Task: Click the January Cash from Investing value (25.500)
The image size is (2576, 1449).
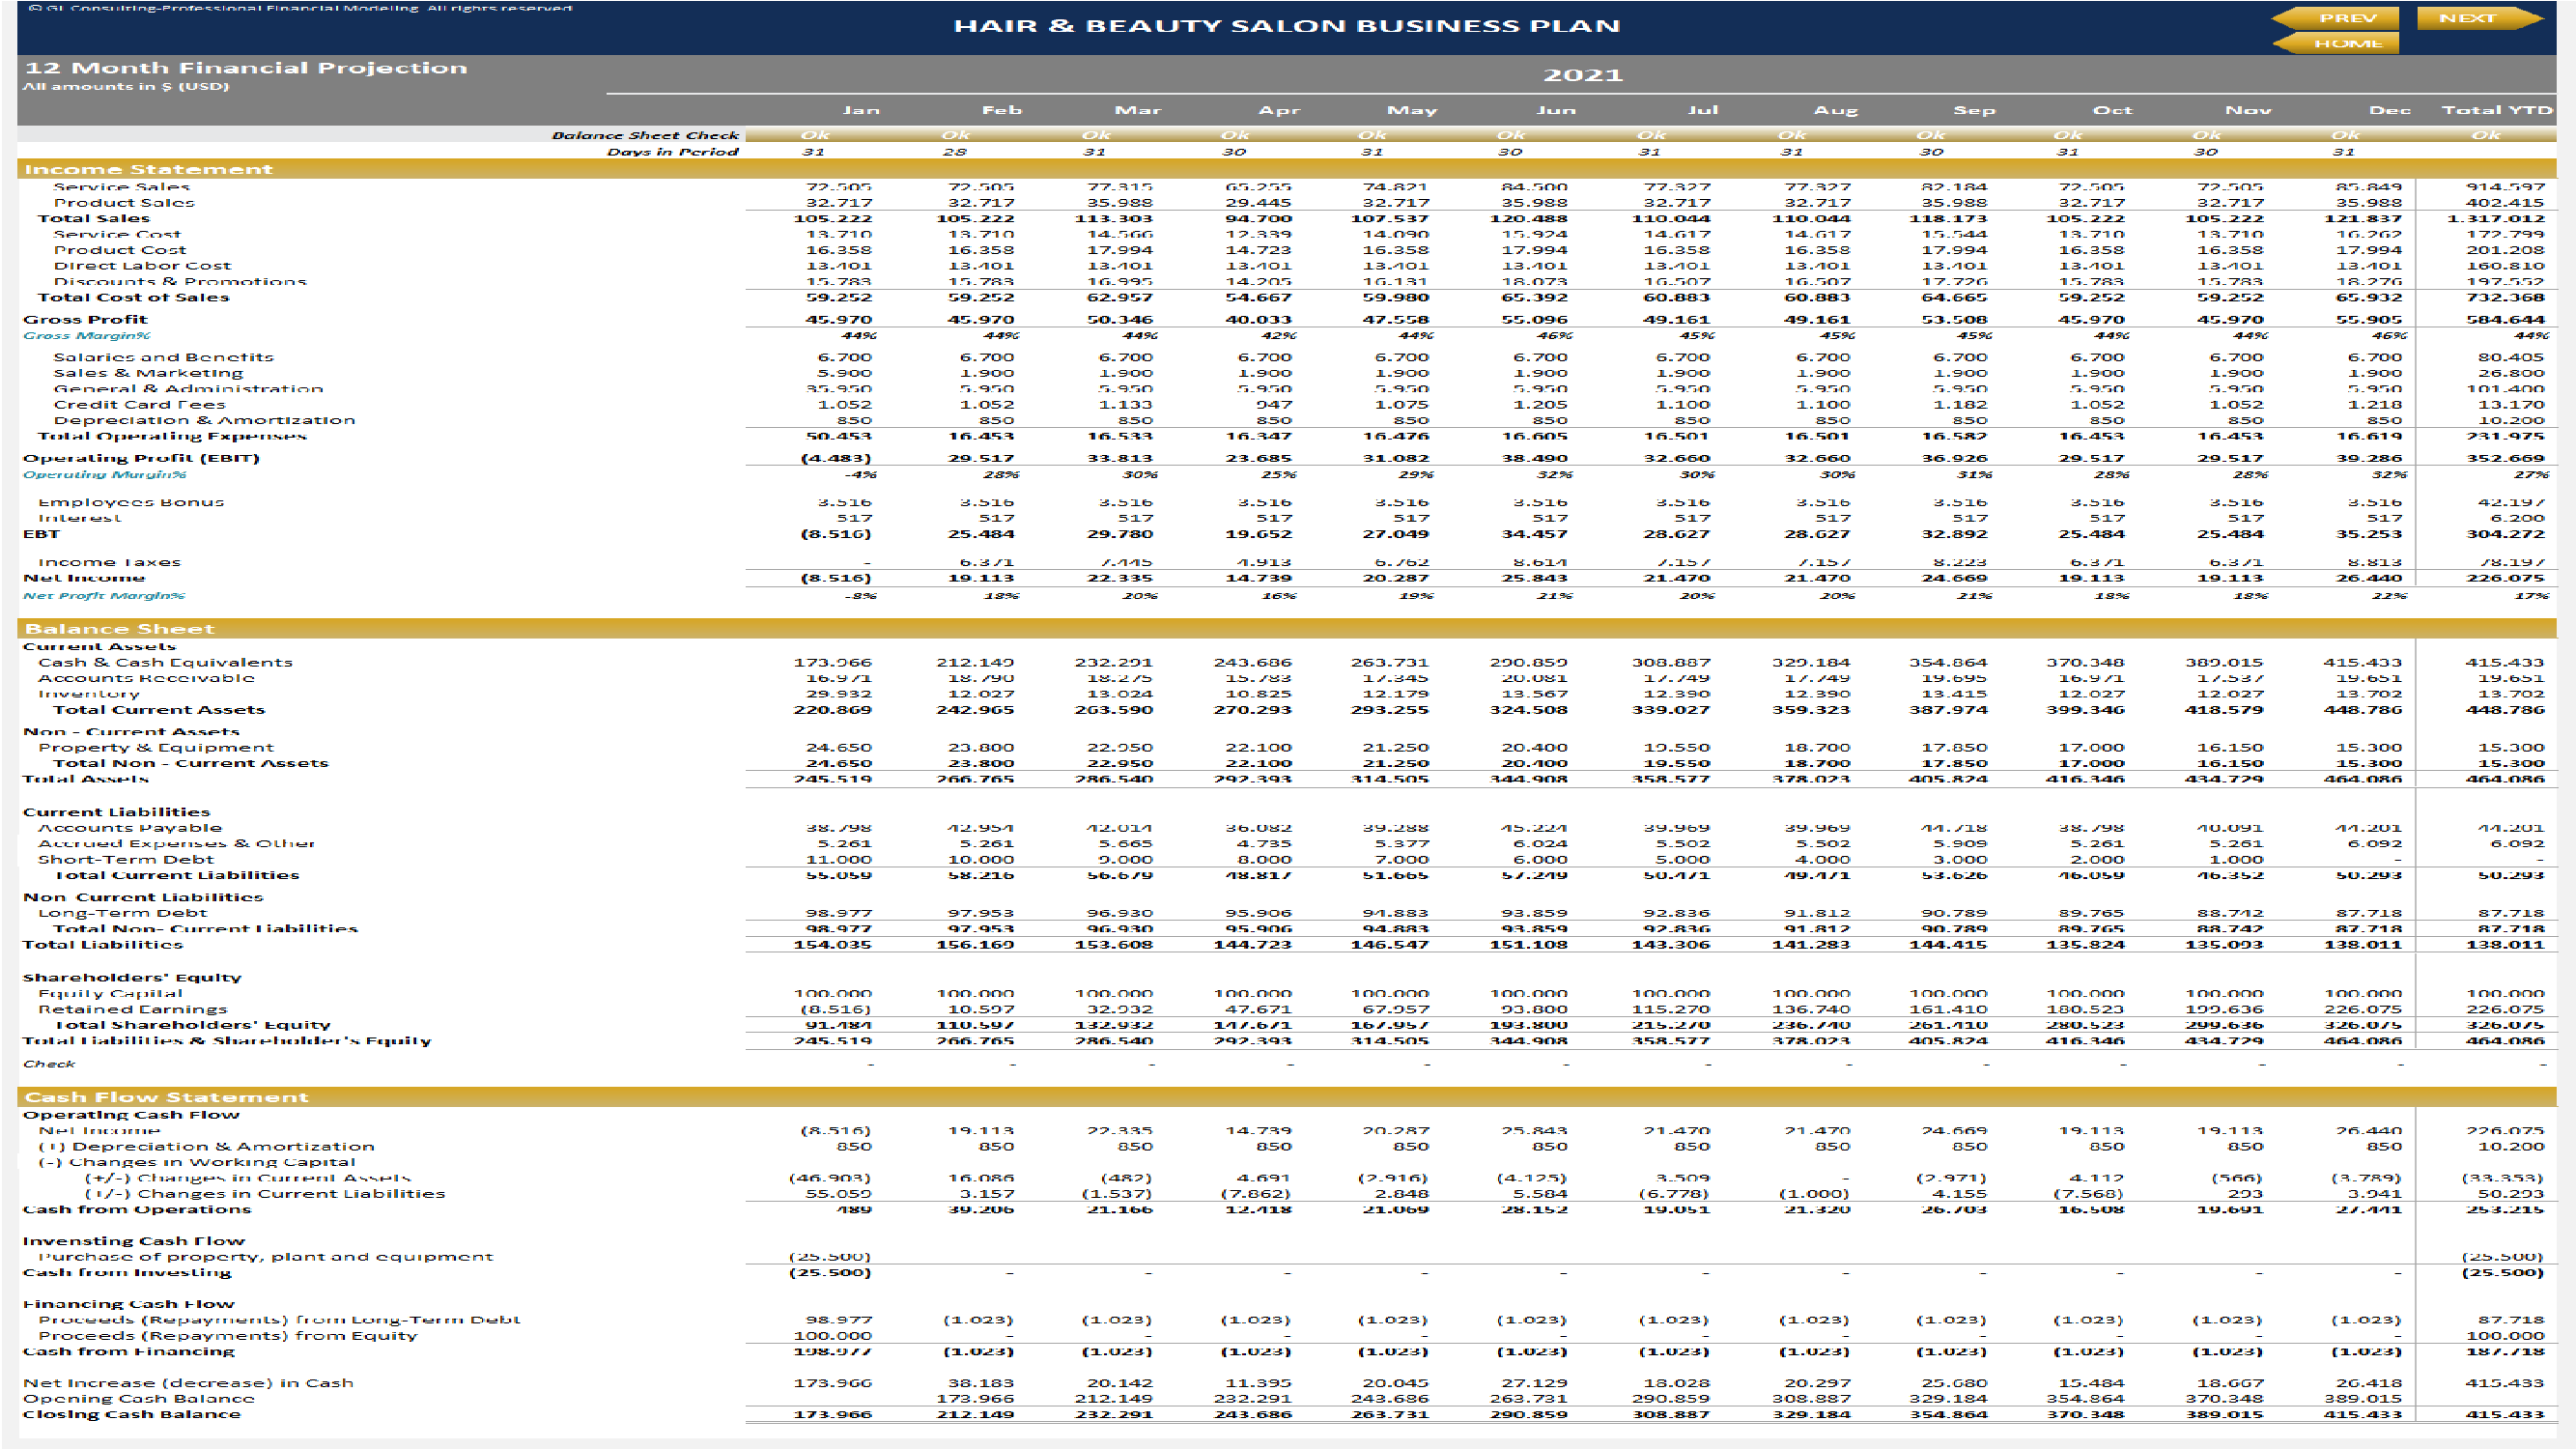Action: tap(830, 1273)
